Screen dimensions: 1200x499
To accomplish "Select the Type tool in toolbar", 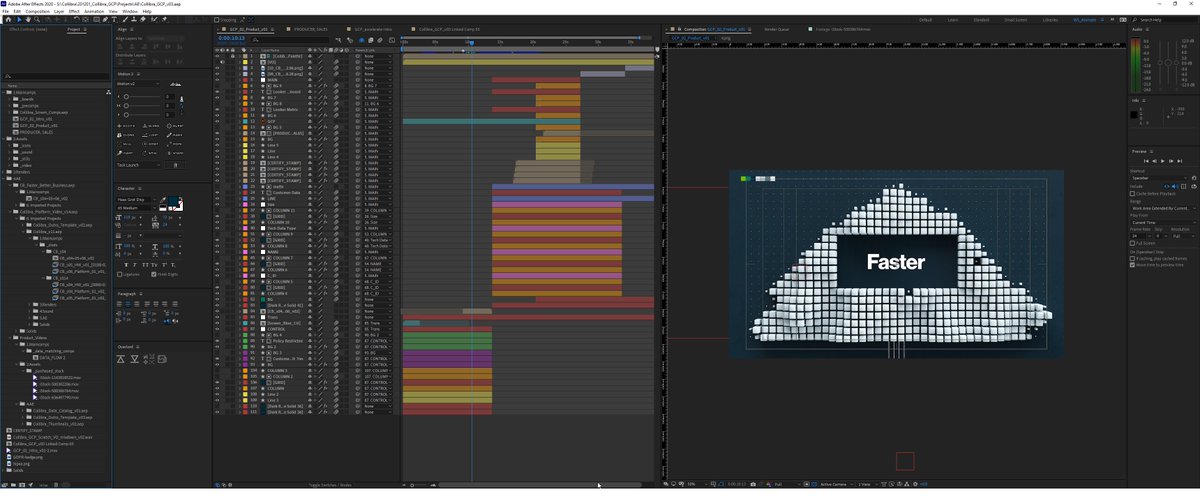I will [x=114, y=19].
